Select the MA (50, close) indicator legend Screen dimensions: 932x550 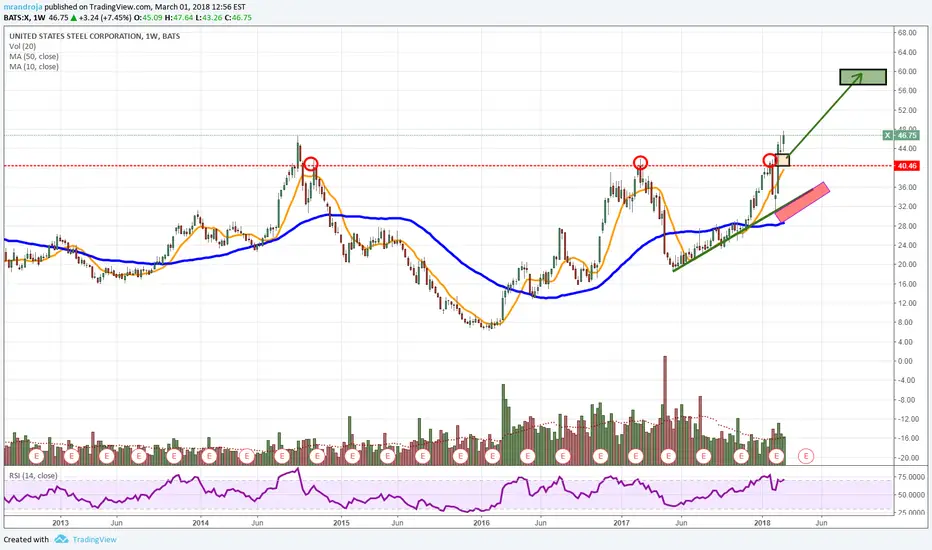34,56
